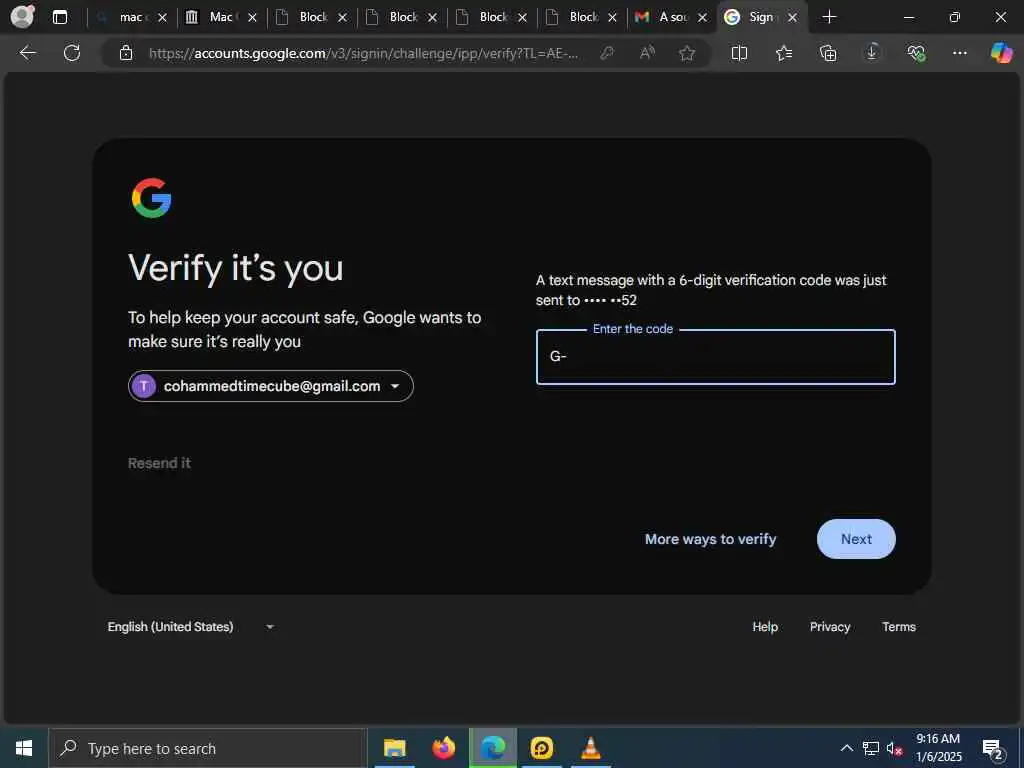Viewport: 1024px width, 768px height.
Task: Expand the cohammedtimecube@gmail.com account selector
Action: (270, 386)
